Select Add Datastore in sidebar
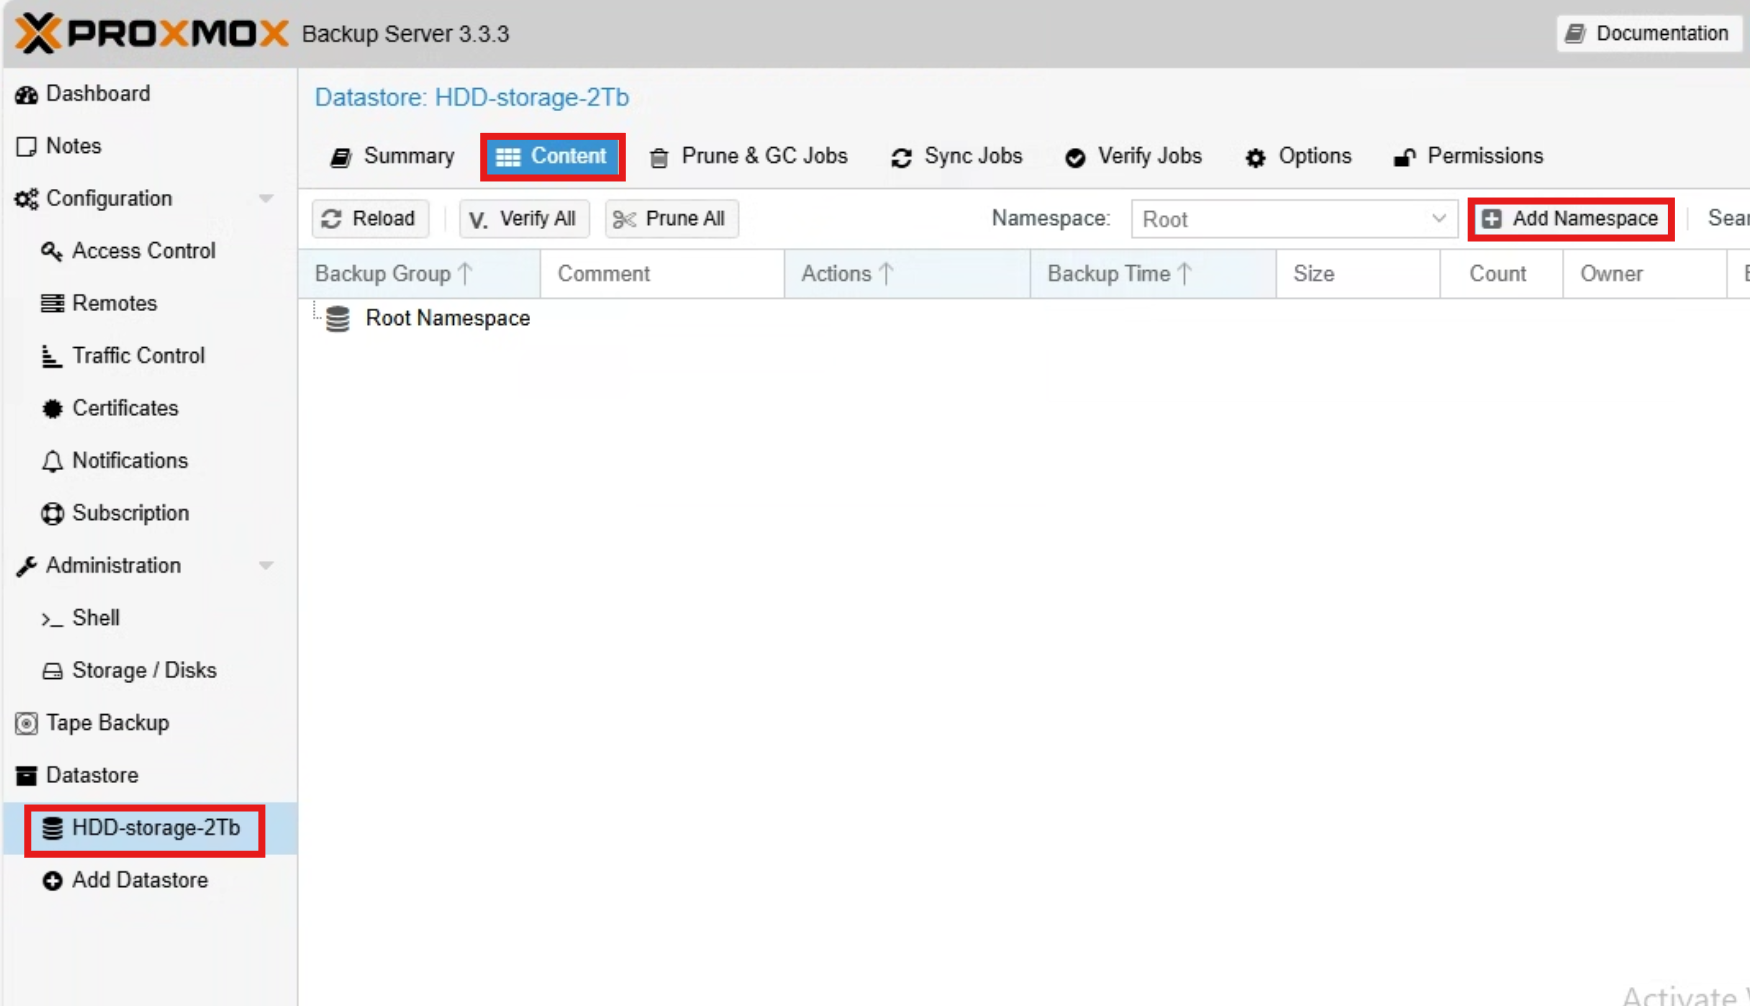1750x1006 pixels. [x=150, y=881]
